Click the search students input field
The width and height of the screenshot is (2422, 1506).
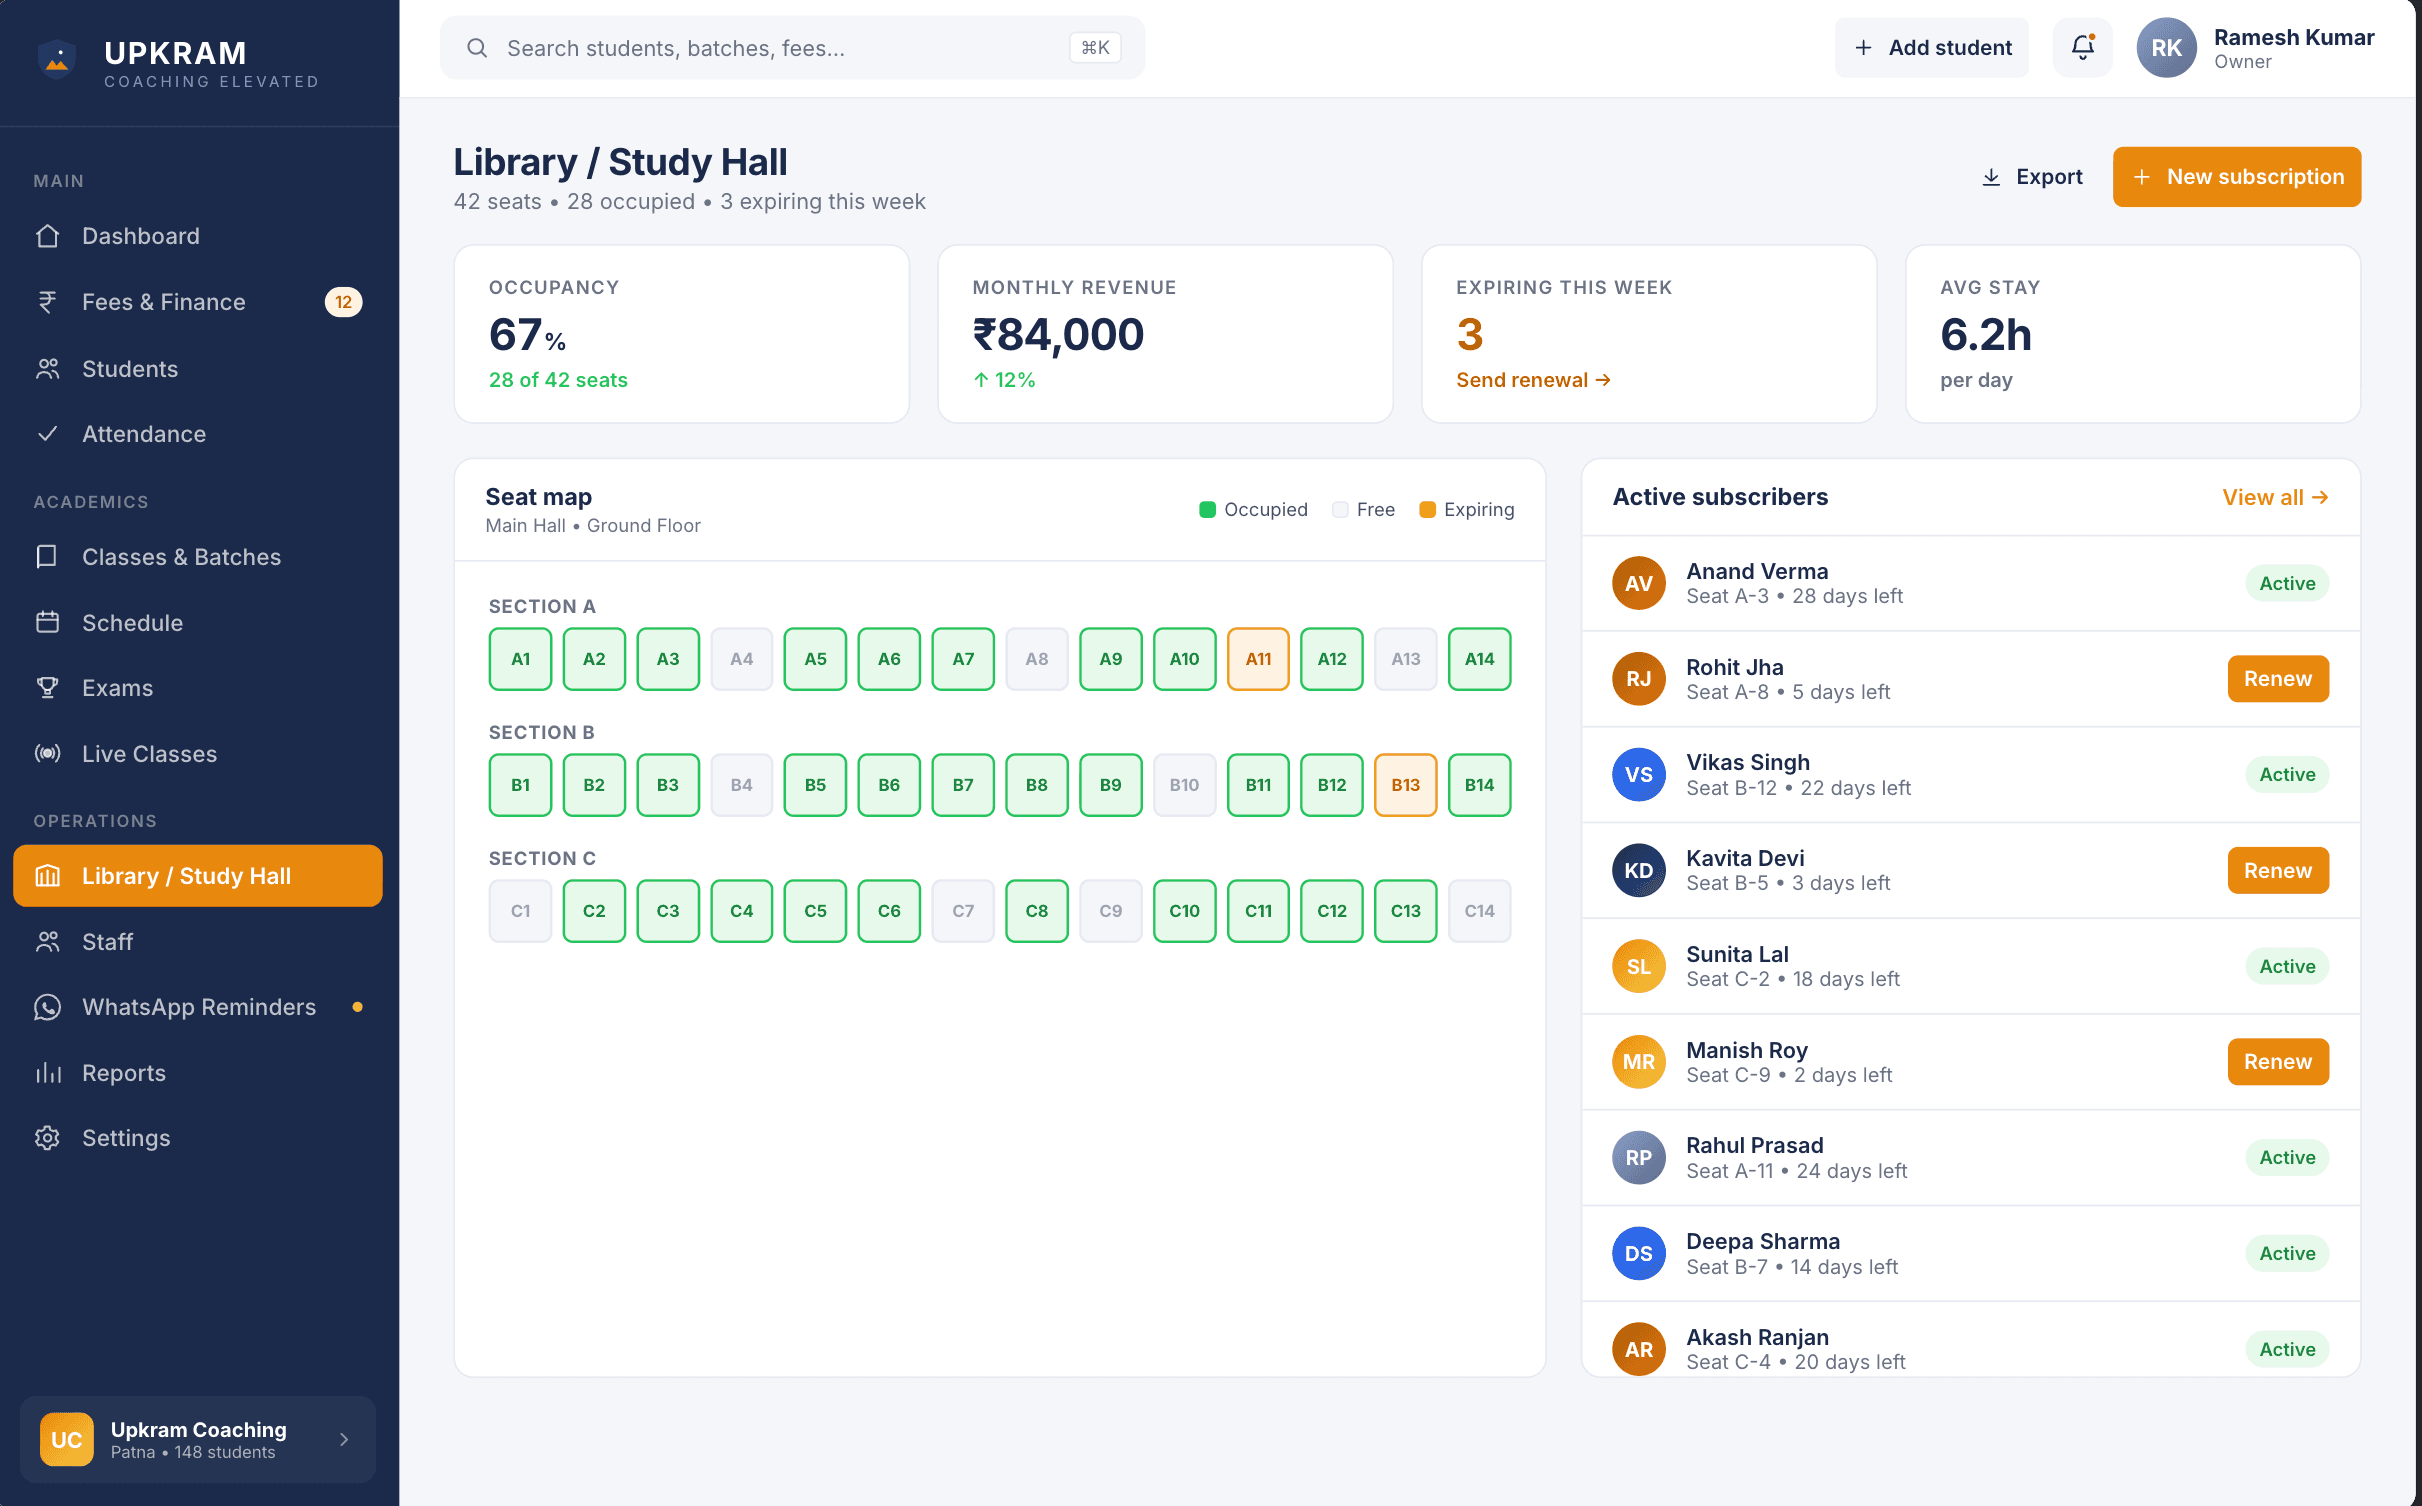[792, 47]
